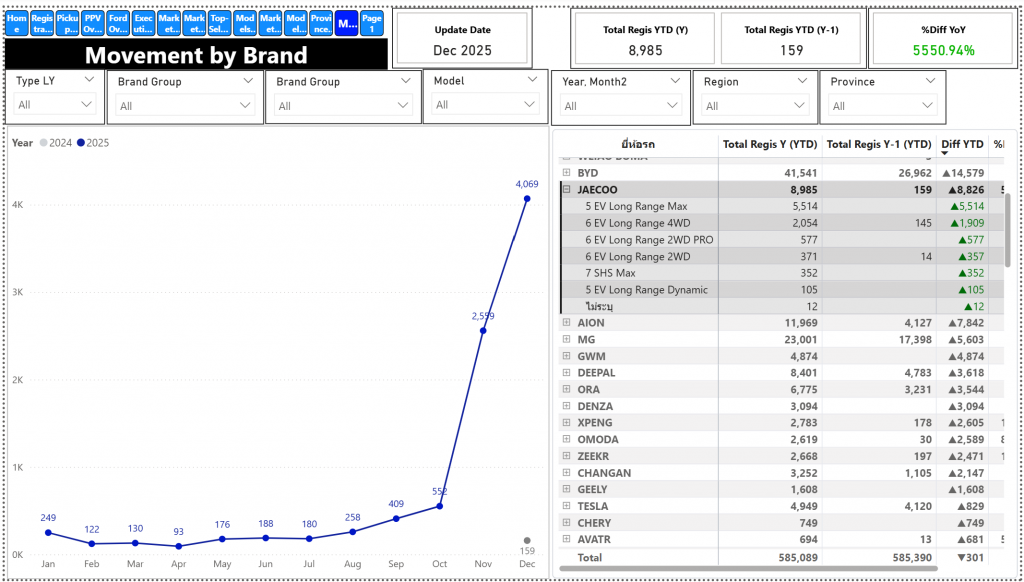Open the Top-Selling navigation button
This screenshot has width=1024, height=582.
pyautogui.click(x=220, y=24)
